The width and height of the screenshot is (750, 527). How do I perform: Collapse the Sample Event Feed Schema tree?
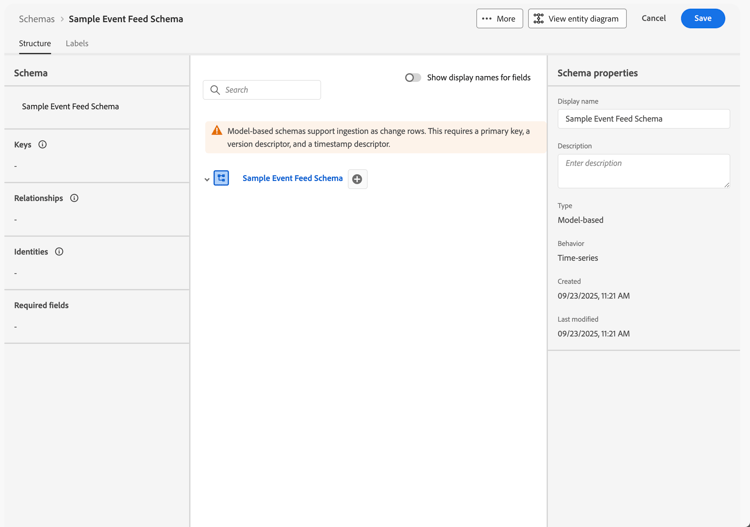(x=207, y=180)
